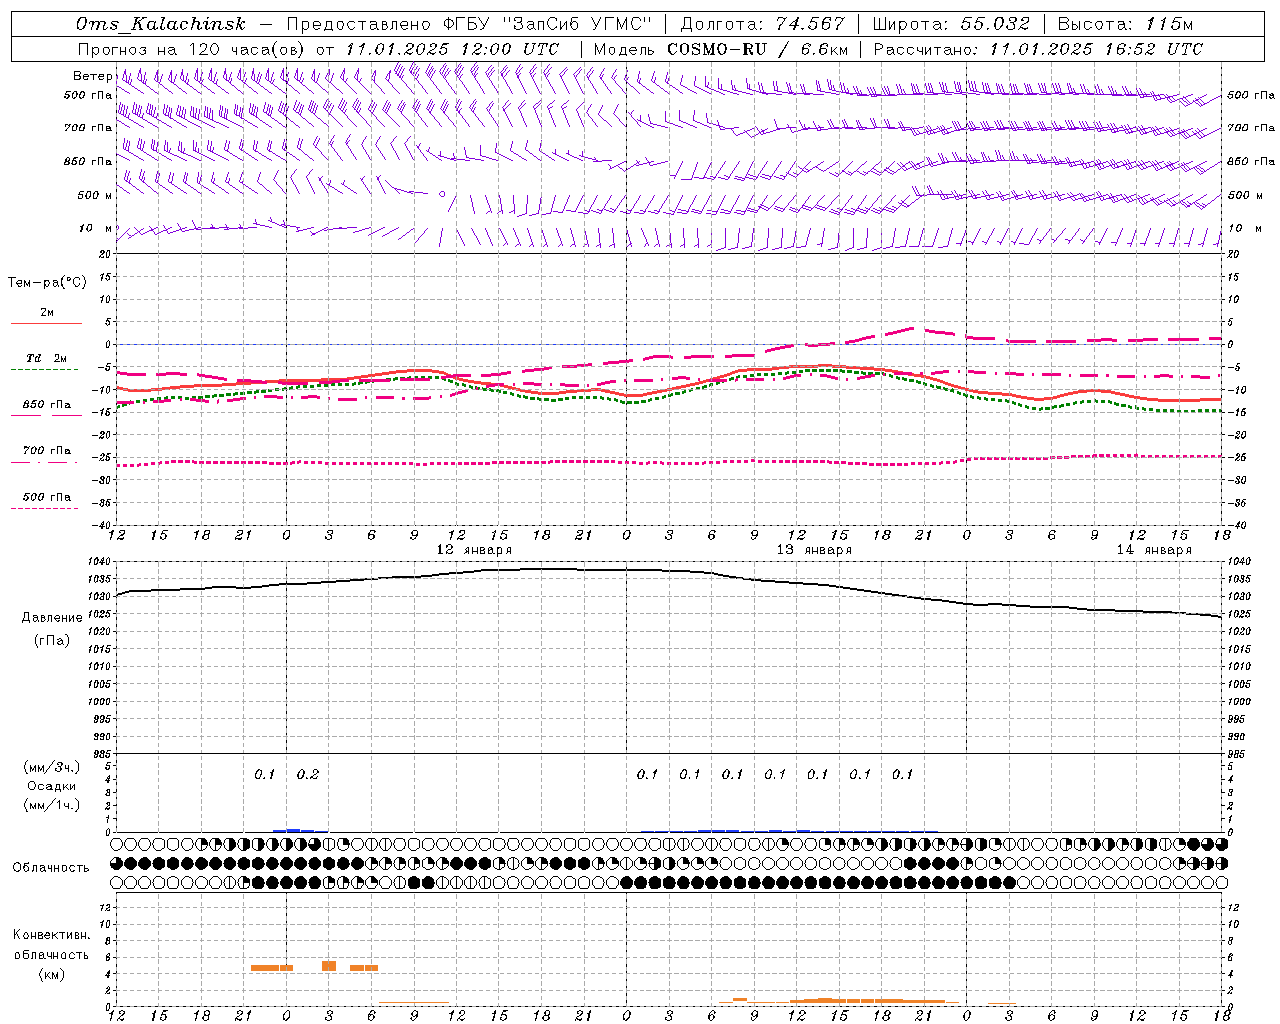Viewport: 1280px width, 1024px height.
Task: Click -40 on the left temperature axis
Action: coord(103,525)
